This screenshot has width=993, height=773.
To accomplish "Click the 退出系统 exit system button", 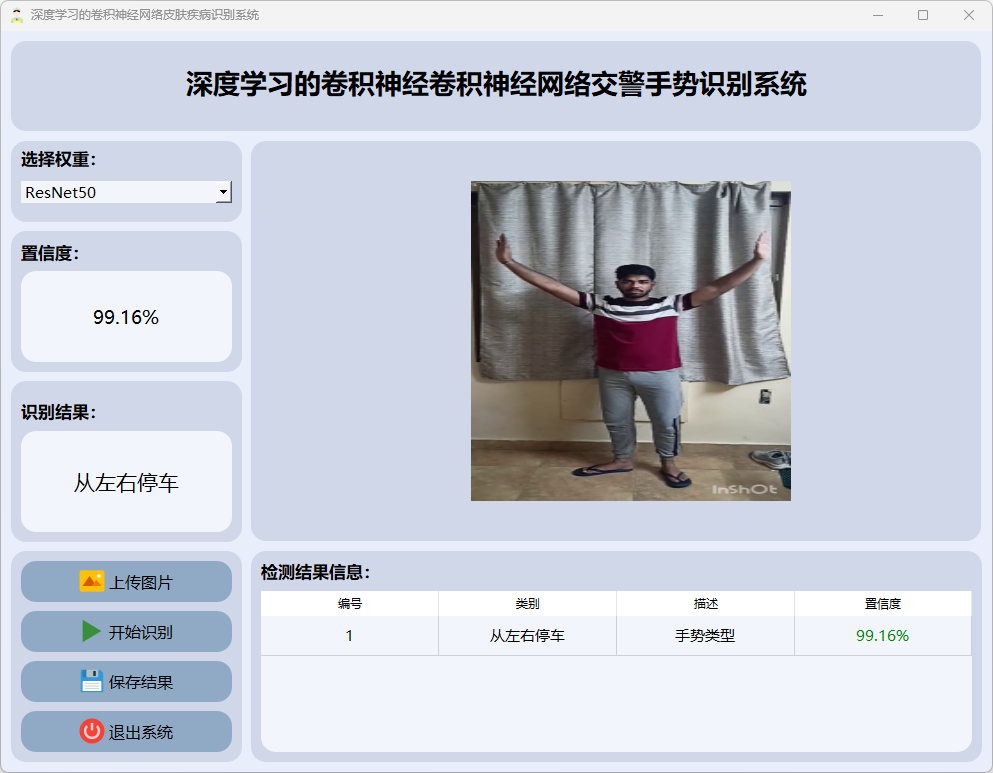I will [127, 732].
